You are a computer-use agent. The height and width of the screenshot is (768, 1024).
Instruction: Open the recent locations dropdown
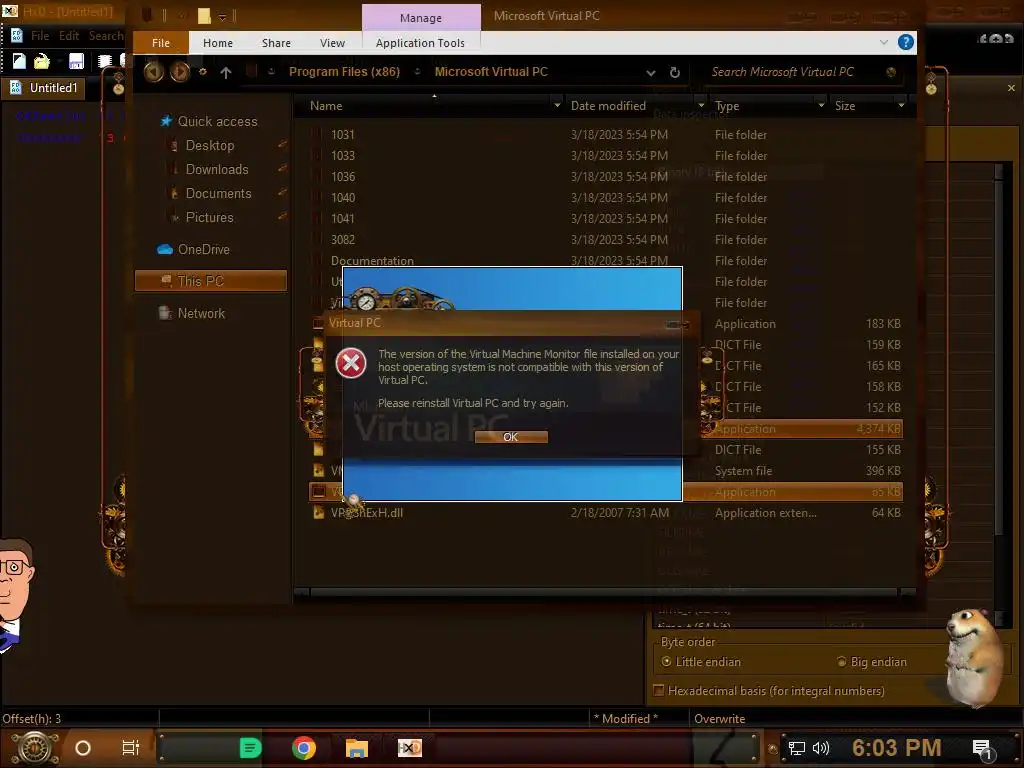203,72
